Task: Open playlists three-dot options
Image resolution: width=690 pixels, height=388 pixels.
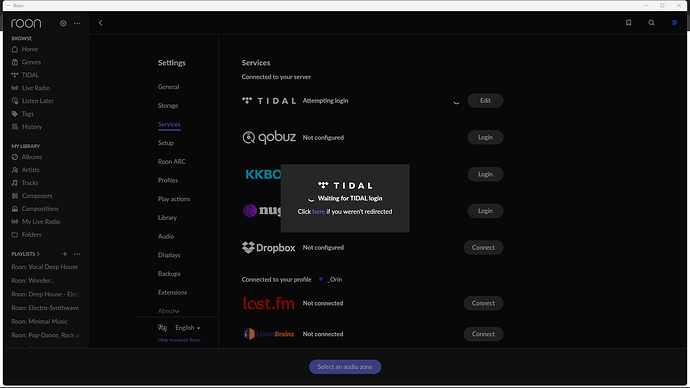Action: pyautogui.click(x=77, y=254)
